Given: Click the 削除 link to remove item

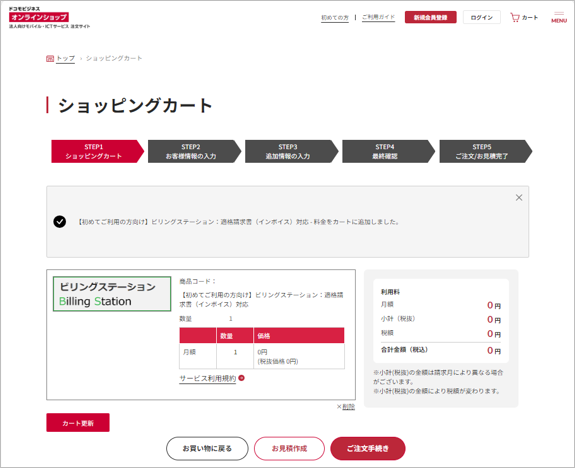Looking at the screenshot, I should (x=348, y=406).
